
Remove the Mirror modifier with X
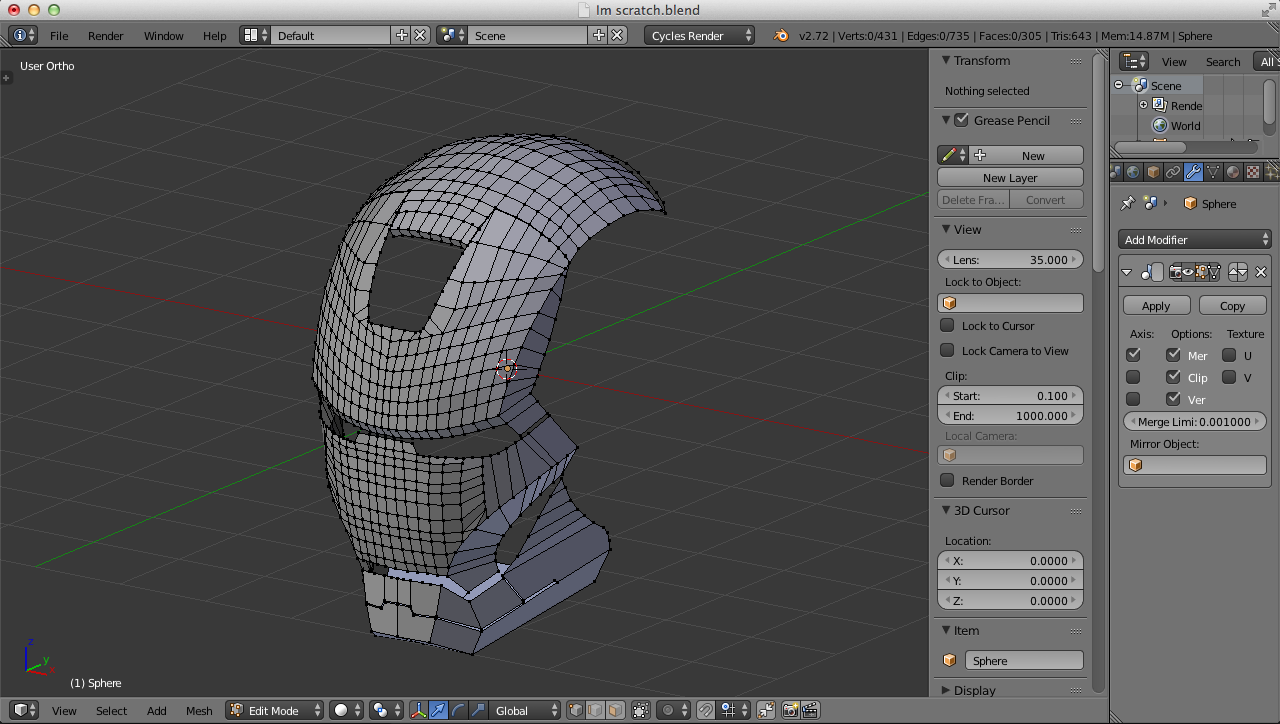[x=1261, y=271]
